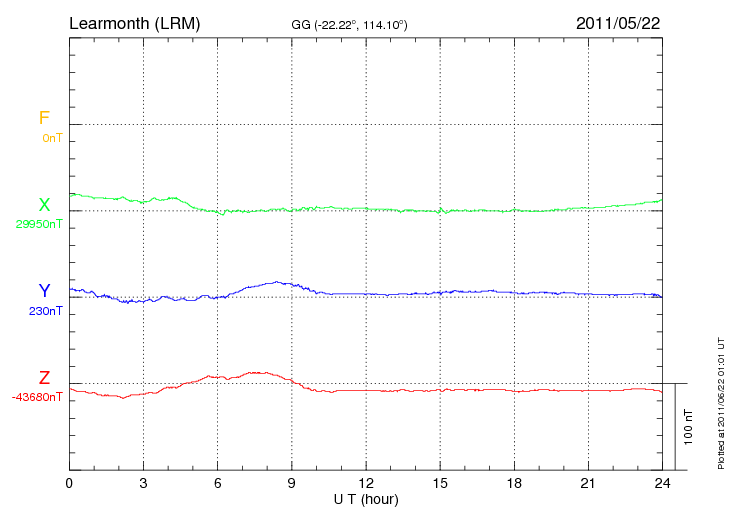Click the U T (hour) axis title
Screen dimensions: 730x520
point(366,499)
